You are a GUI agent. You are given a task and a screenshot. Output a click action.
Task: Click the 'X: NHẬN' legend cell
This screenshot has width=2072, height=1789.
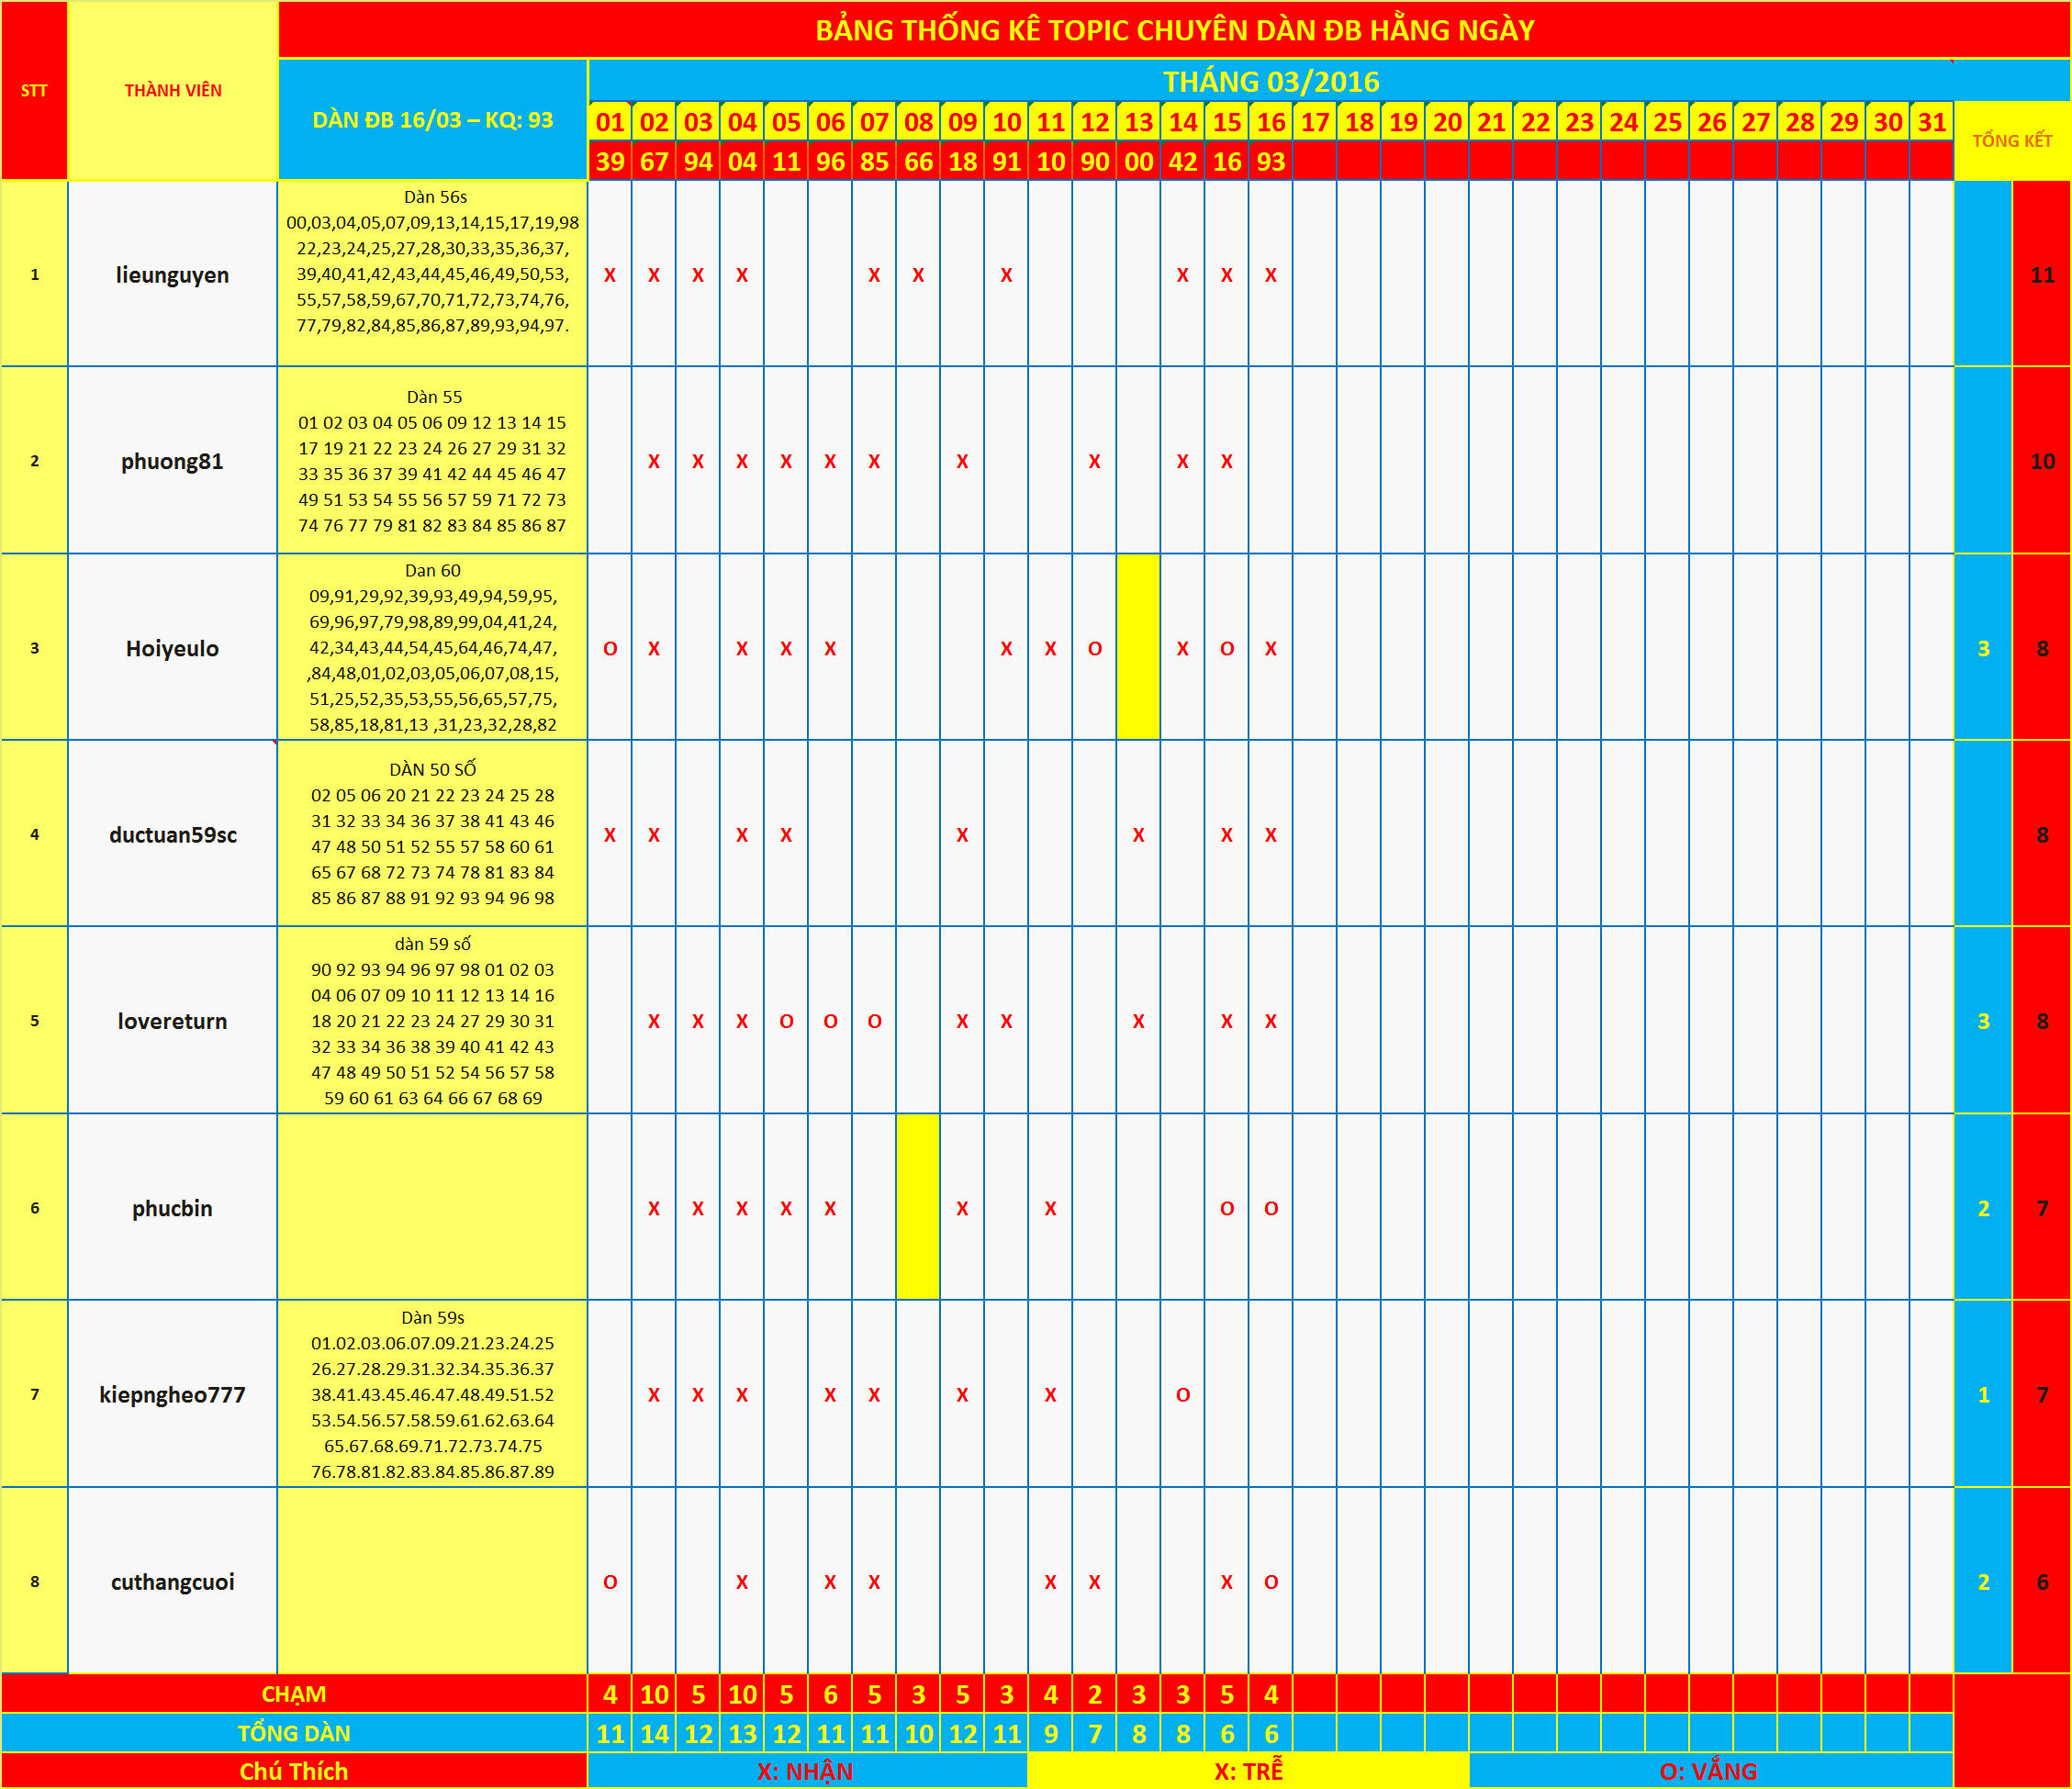tap(806, 1771)
